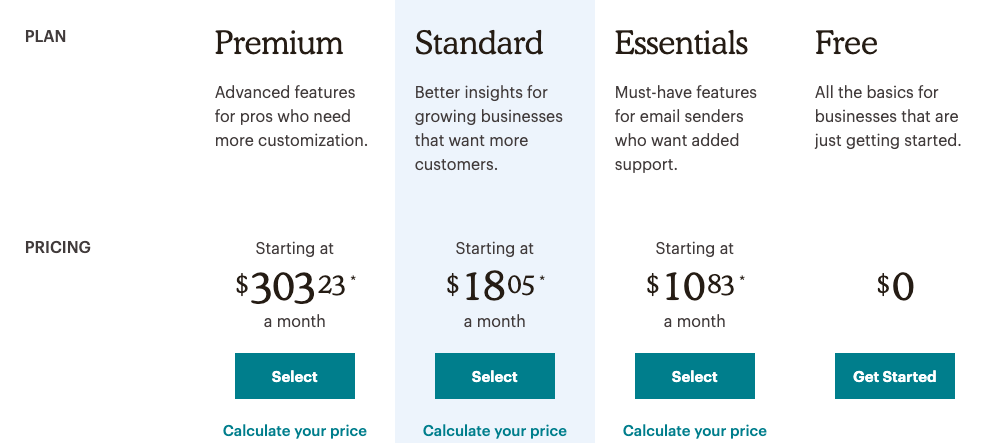Viewport: 989px width, 443px height.
Task: Select the Essentials plan button
Action: (694, 376)
